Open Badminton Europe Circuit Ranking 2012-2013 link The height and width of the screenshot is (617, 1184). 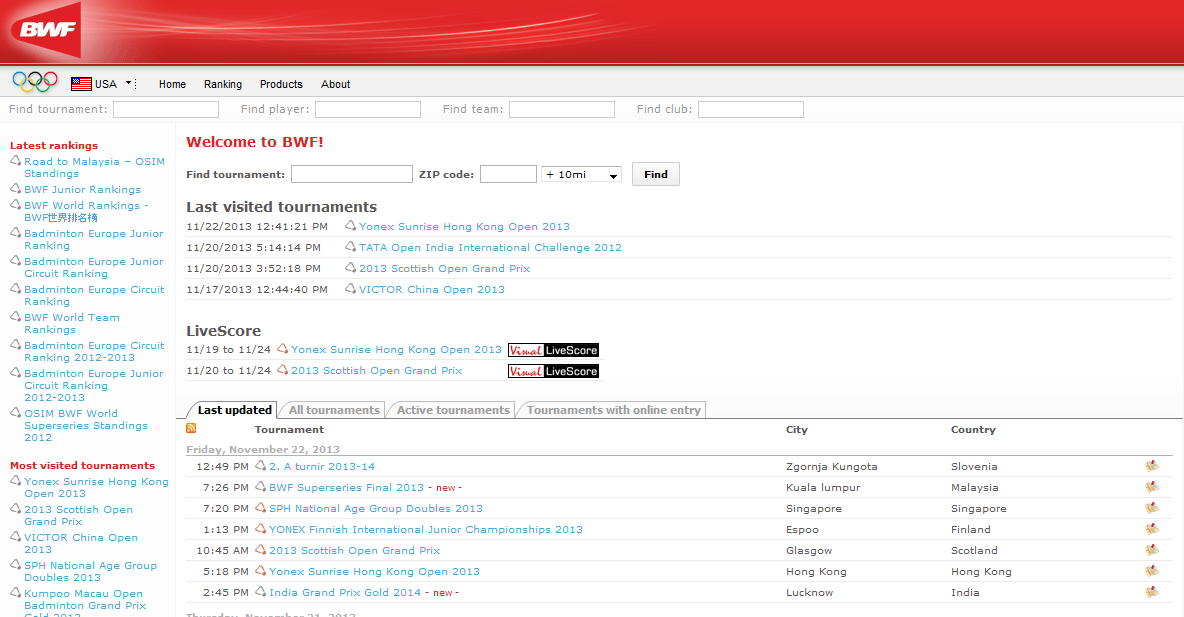pos(94,351)
